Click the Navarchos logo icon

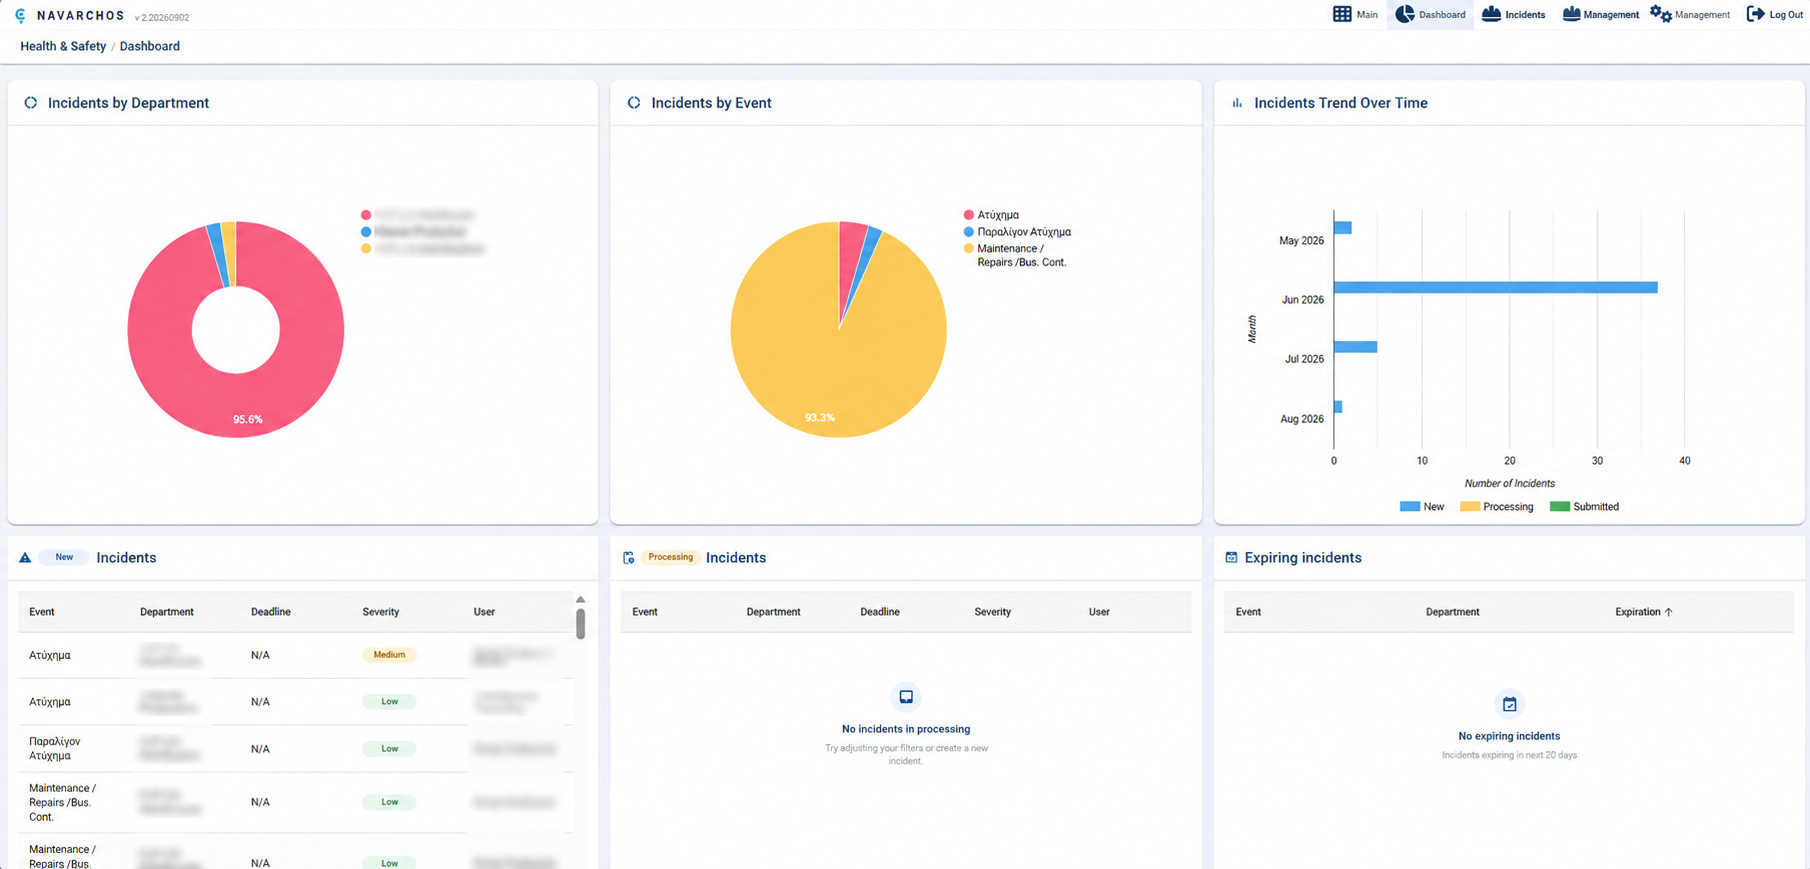click(21, 16)
